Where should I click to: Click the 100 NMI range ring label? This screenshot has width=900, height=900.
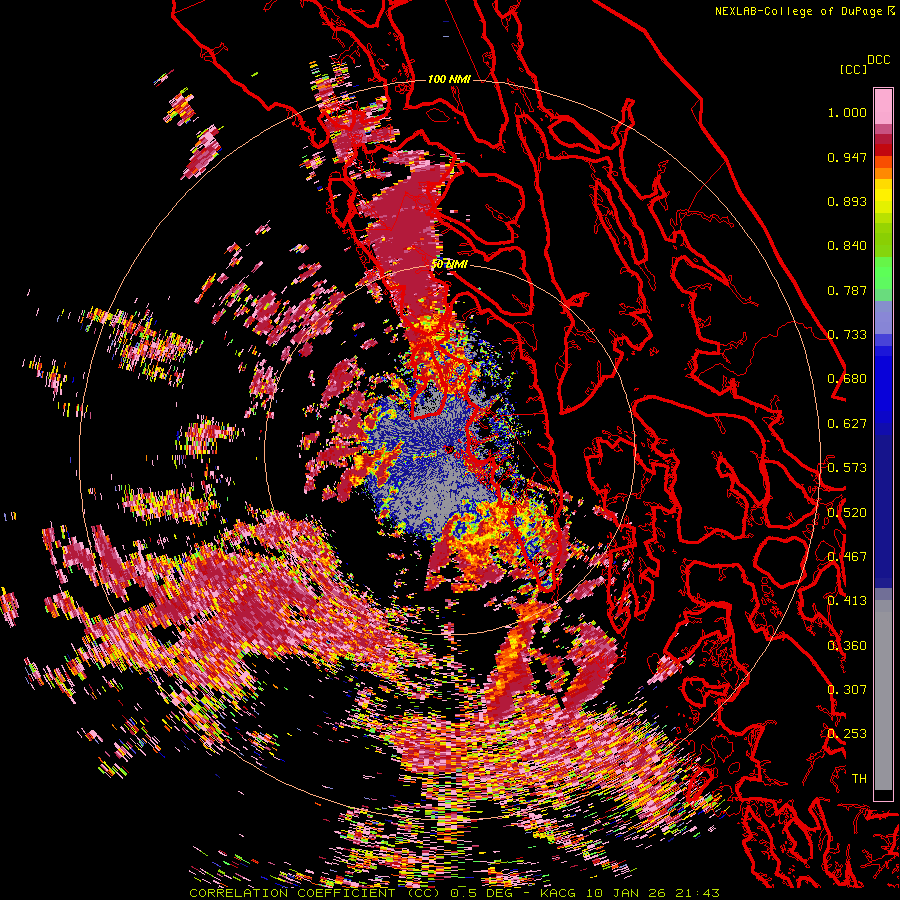click(x=449, y=79)
